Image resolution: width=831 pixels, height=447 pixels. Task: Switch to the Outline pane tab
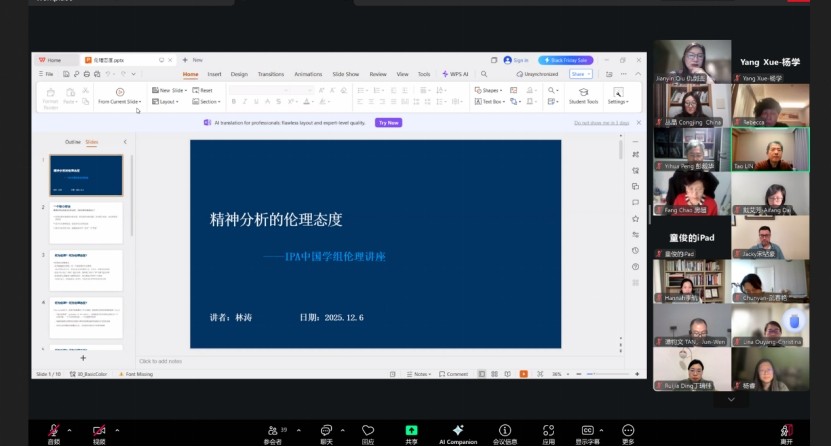73,142
